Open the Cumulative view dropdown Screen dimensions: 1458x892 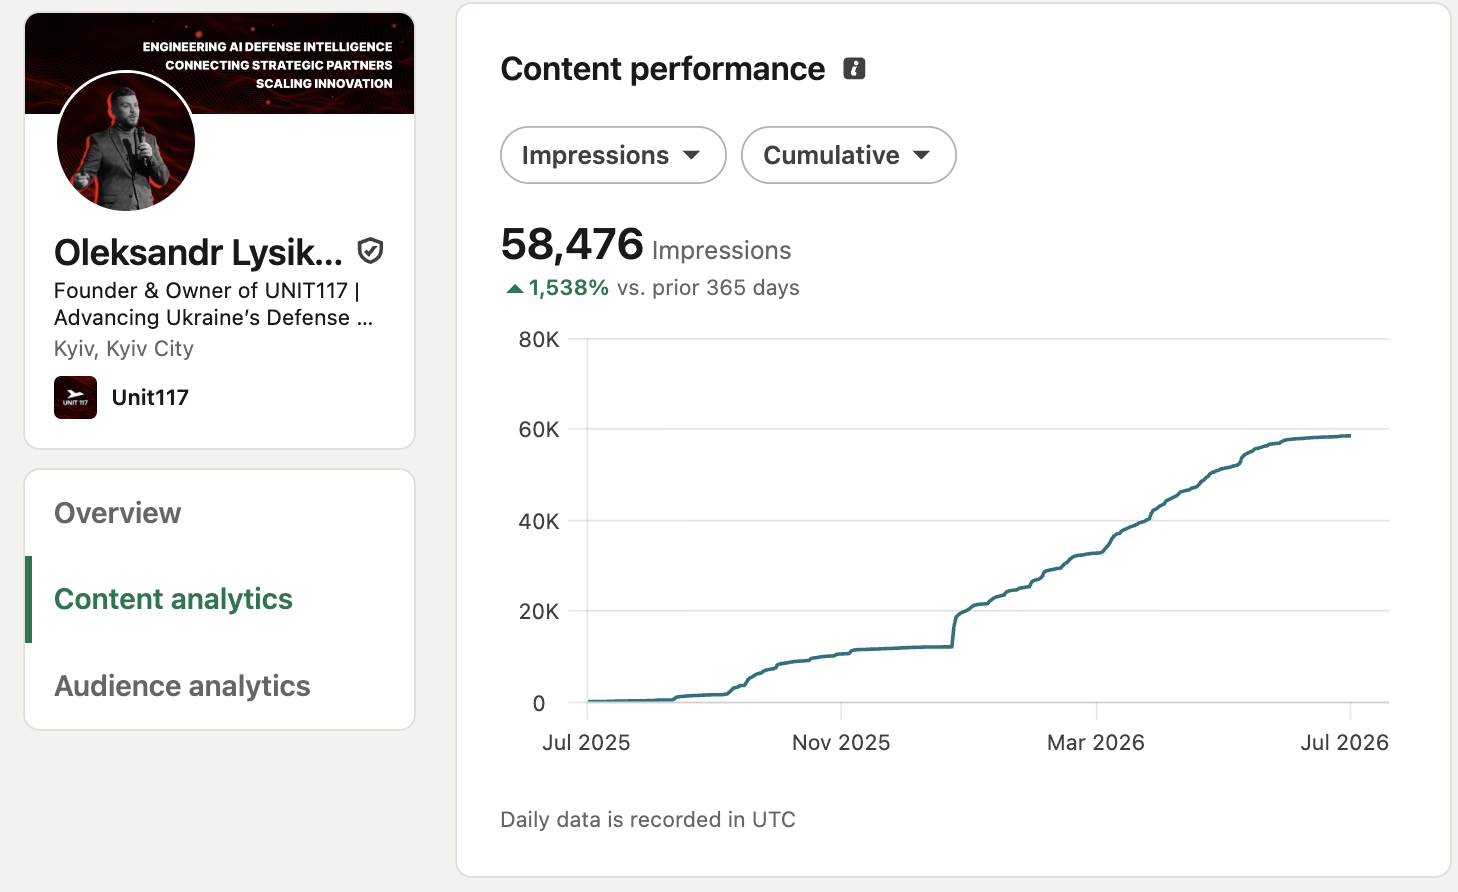coord(848,155)
